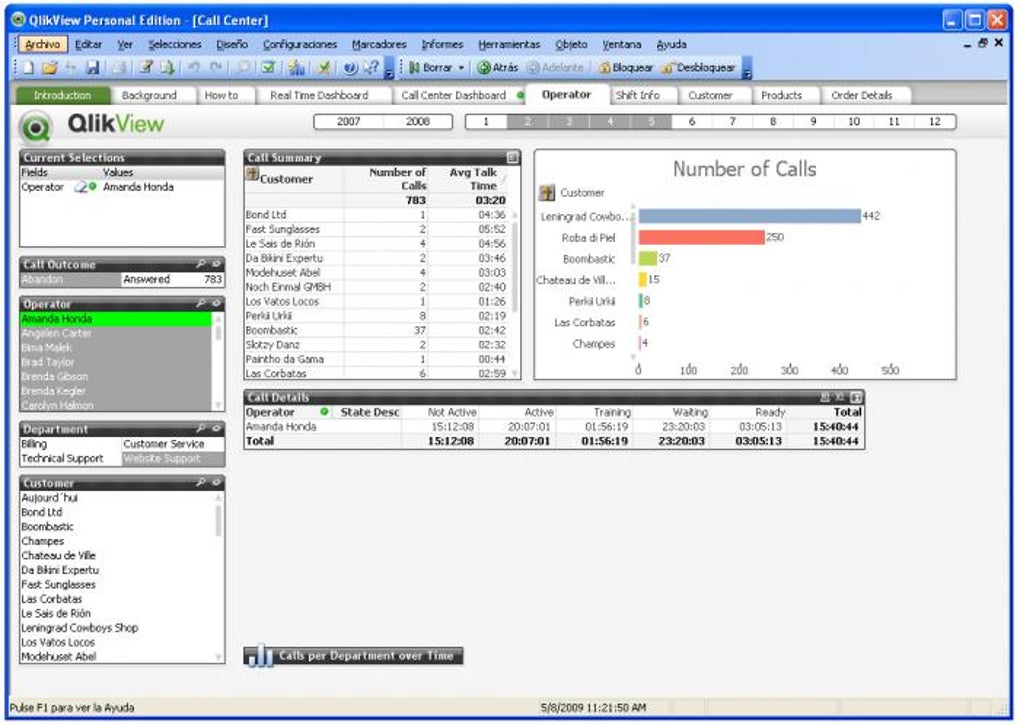The width and height of the screenshot is (1020, 724).
Task: Click the Atrás back button
Action: pyautogui.click(x=498, y=68)
